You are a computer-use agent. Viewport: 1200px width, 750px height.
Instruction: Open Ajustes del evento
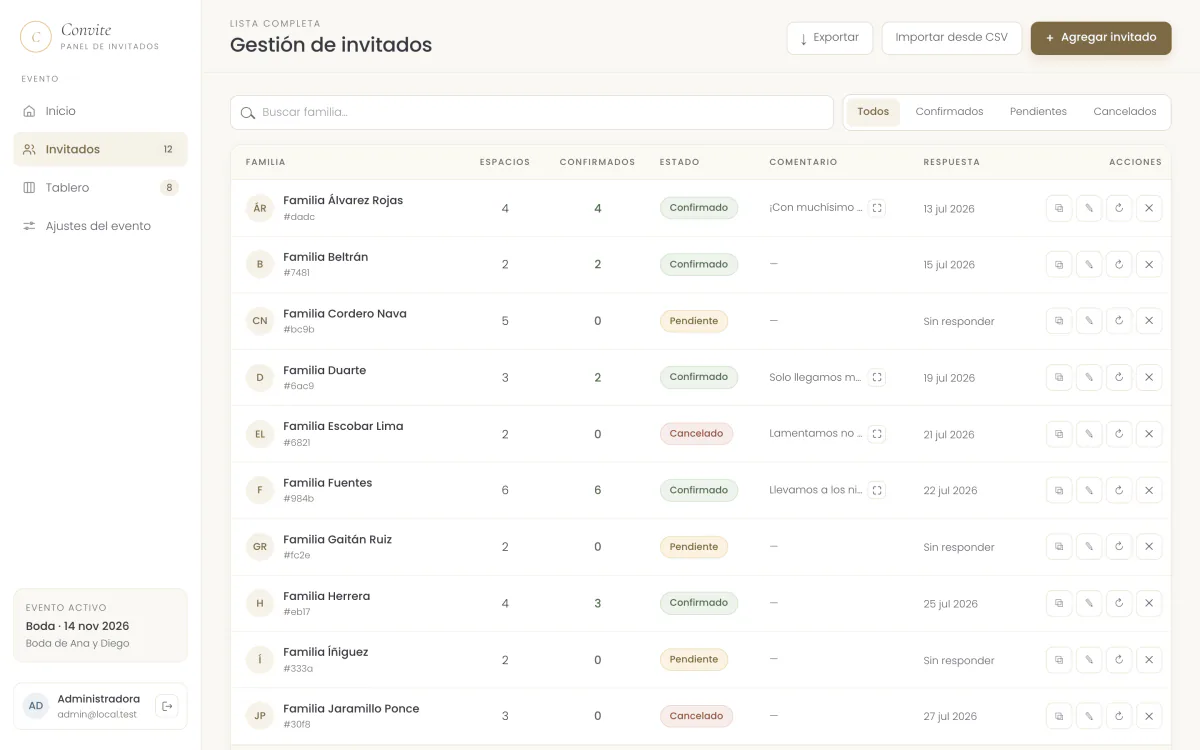(100, 226)
